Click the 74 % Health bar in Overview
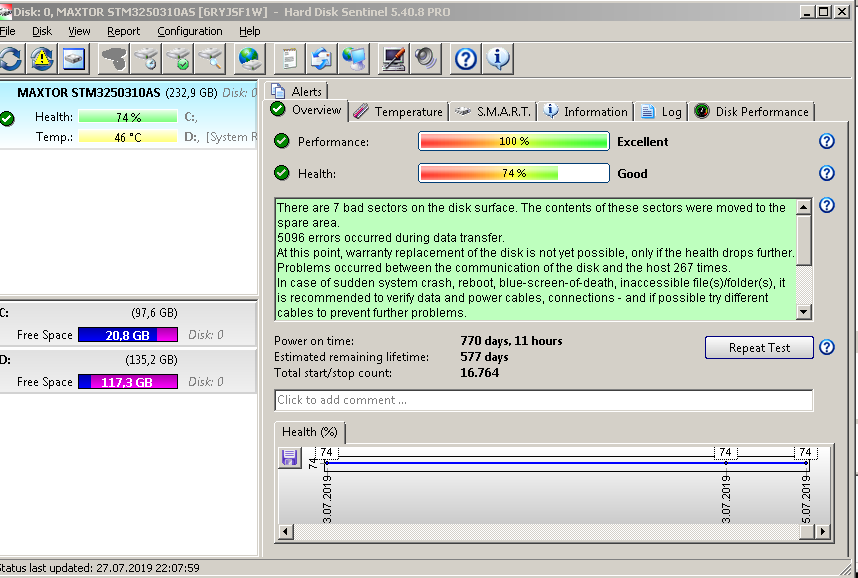This screenshot has width=858, height=578. (x=514, y=174)
